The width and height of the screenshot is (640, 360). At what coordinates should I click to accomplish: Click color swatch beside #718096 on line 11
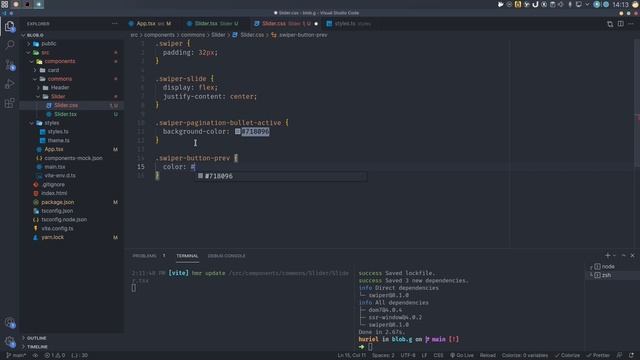238,131
